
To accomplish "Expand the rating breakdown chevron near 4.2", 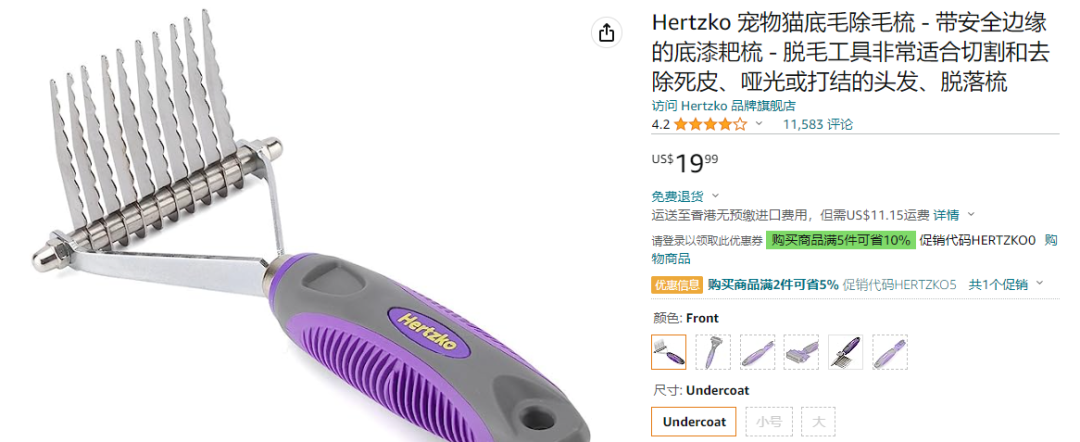I will (x=759, y=124).
